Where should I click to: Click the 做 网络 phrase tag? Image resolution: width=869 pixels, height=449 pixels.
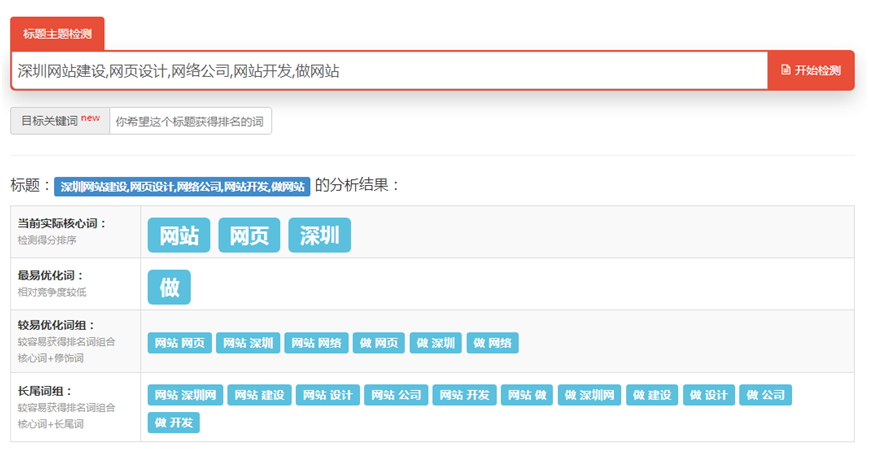pos(492,343)
